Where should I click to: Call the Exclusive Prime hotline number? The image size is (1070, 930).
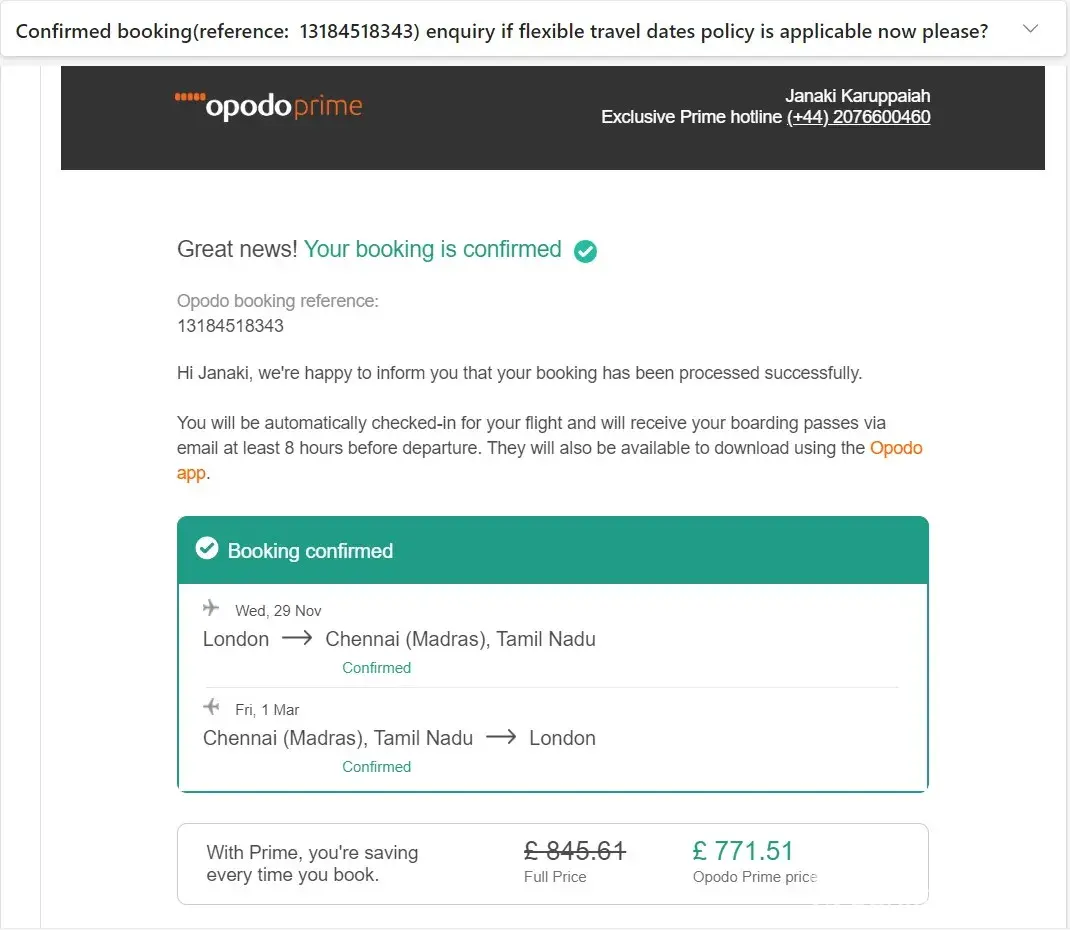click(858, 117)
